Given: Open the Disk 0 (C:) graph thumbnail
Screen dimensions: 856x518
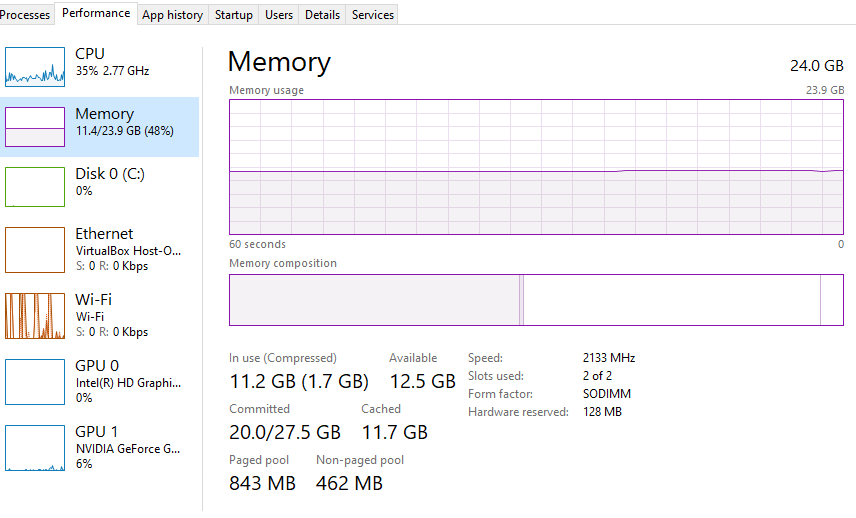Looking at the screenshot, I should [35, 187].
